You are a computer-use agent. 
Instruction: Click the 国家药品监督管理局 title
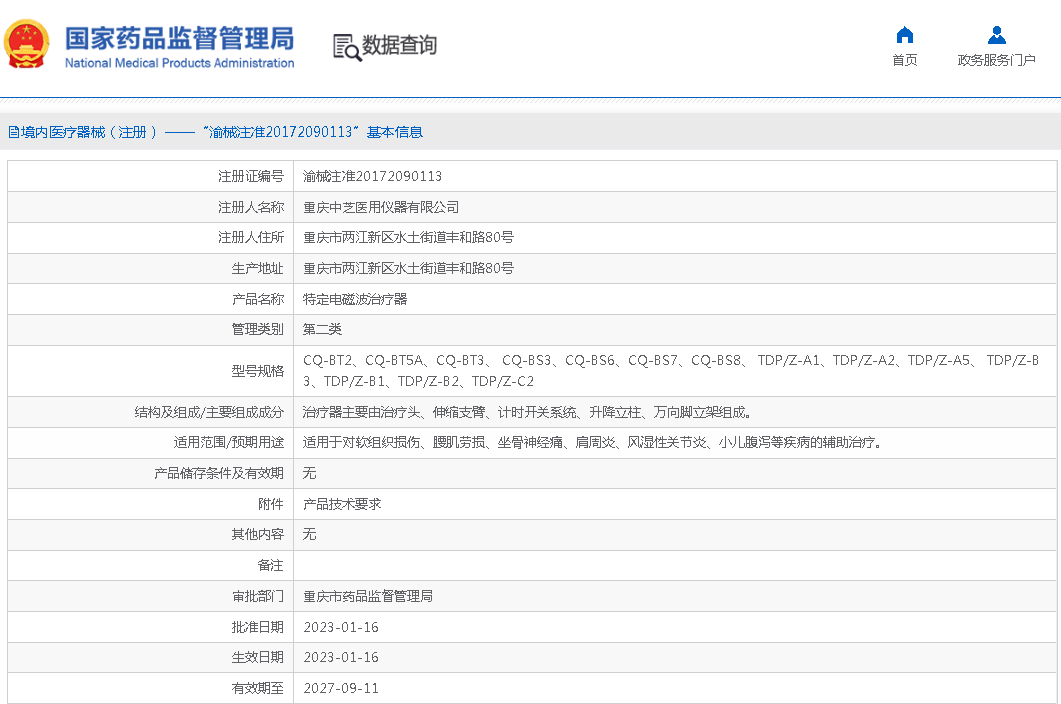click(179, 39)
